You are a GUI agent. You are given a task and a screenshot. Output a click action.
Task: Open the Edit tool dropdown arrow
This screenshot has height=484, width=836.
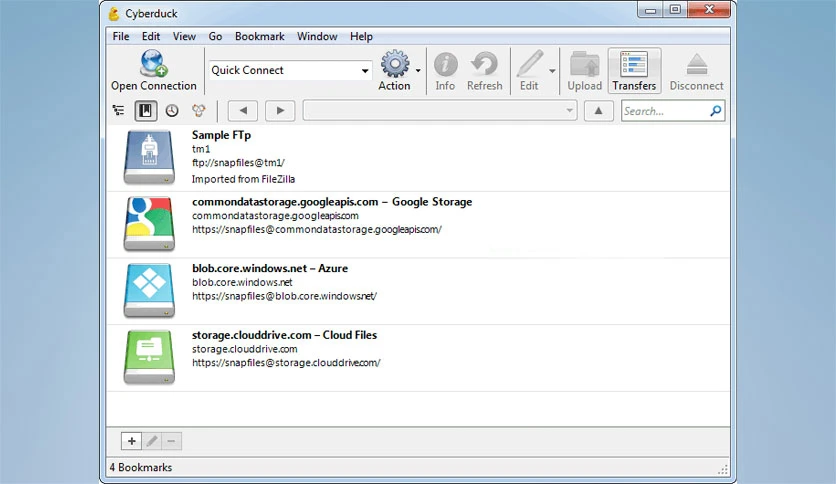[x=552, y=70]
